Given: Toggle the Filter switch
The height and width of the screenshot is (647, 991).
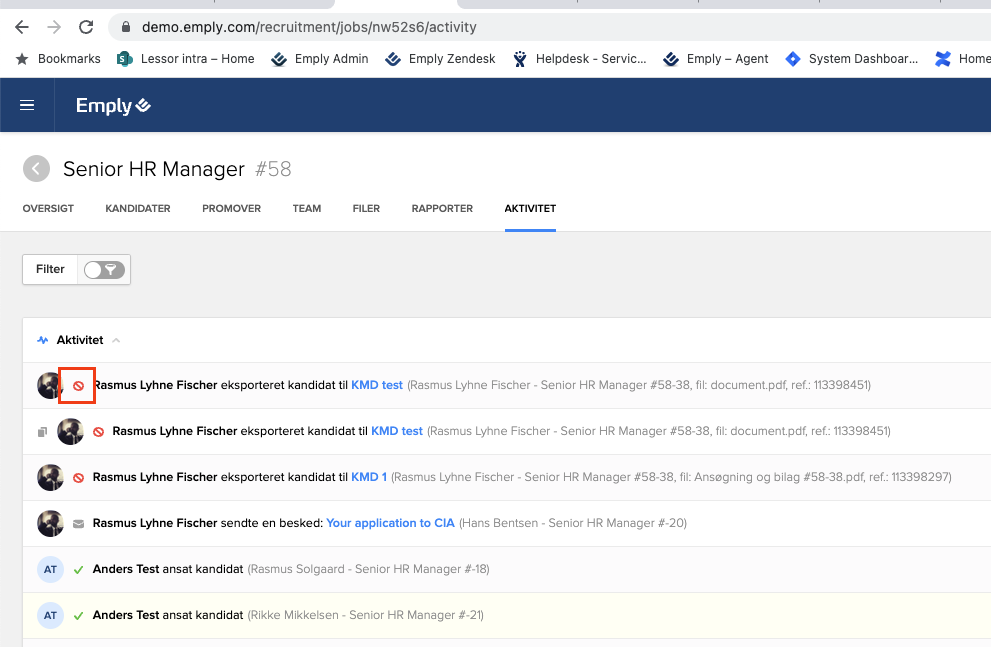Looking at the screenshot, I should click(104, 269).
